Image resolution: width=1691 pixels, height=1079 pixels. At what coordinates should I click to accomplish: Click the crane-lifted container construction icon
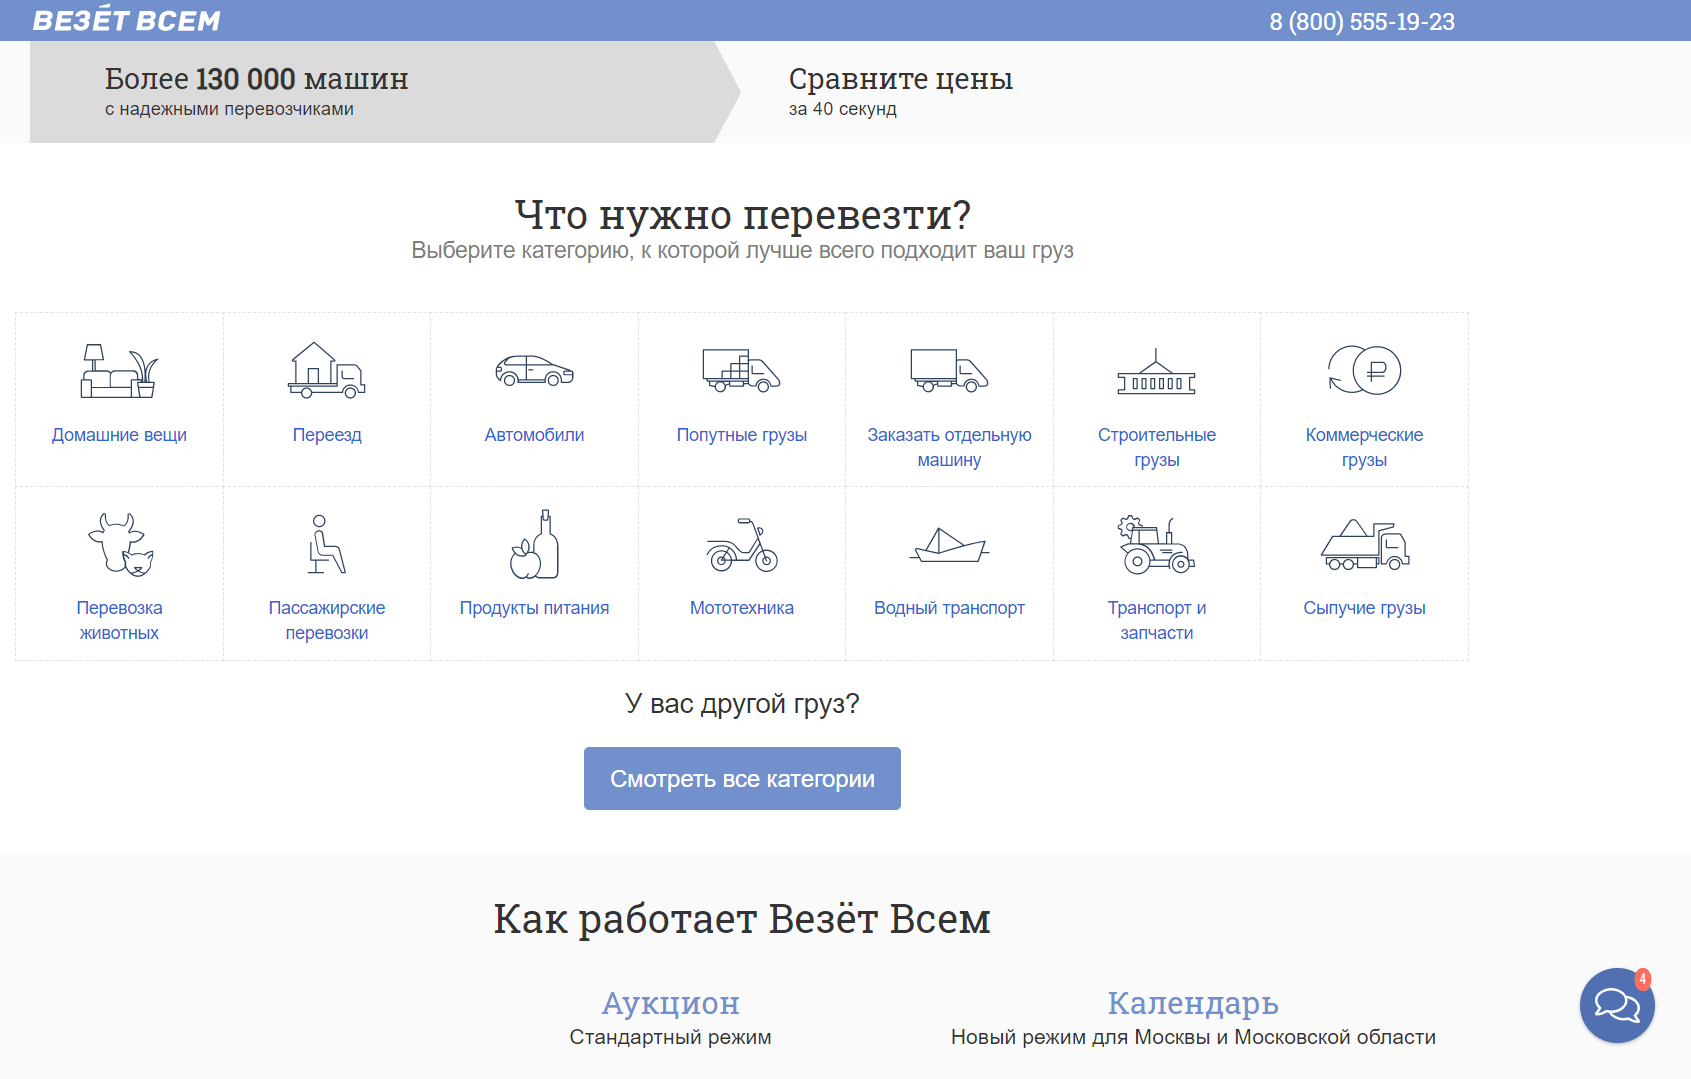coord(1157,371)
